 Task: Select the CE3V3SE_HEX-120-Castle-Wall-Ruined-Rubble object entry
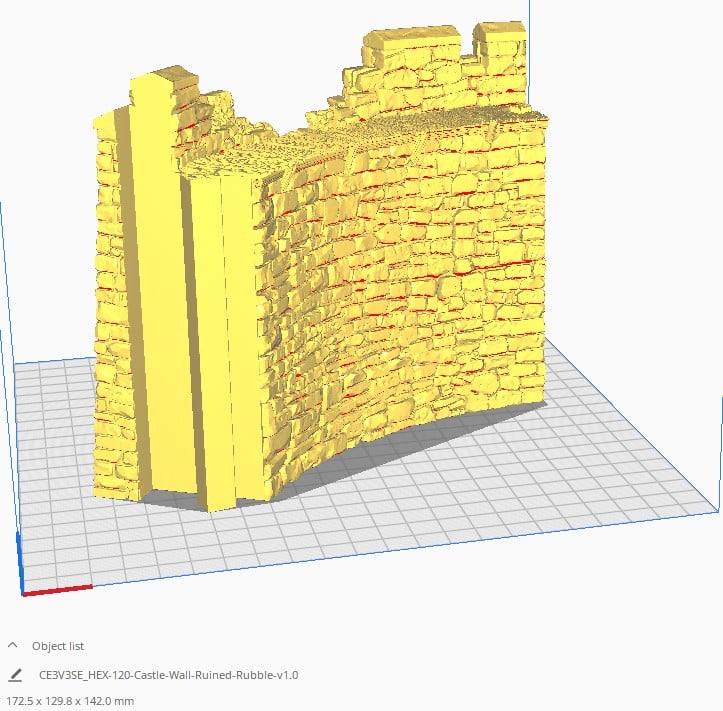pyautogui.click(x=168, y=675)
